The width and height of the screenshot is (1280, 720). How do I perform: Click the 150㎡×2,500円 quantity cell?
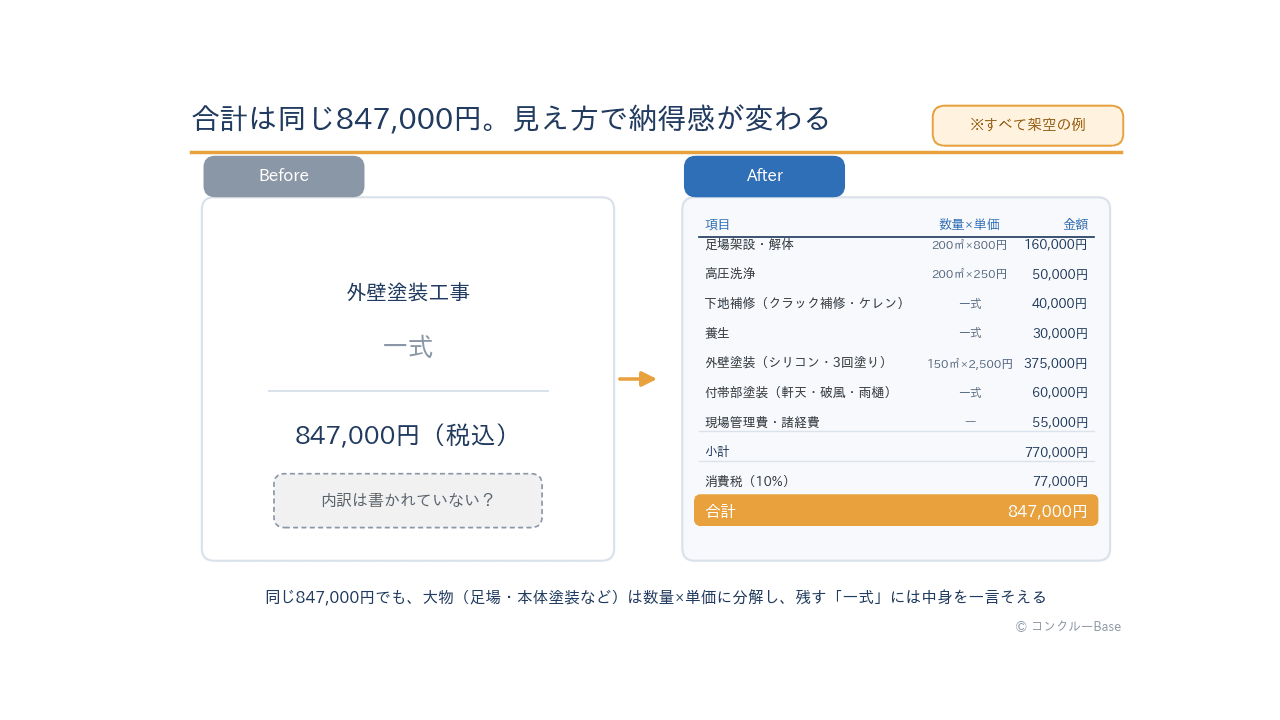click(x=969, y=363)
